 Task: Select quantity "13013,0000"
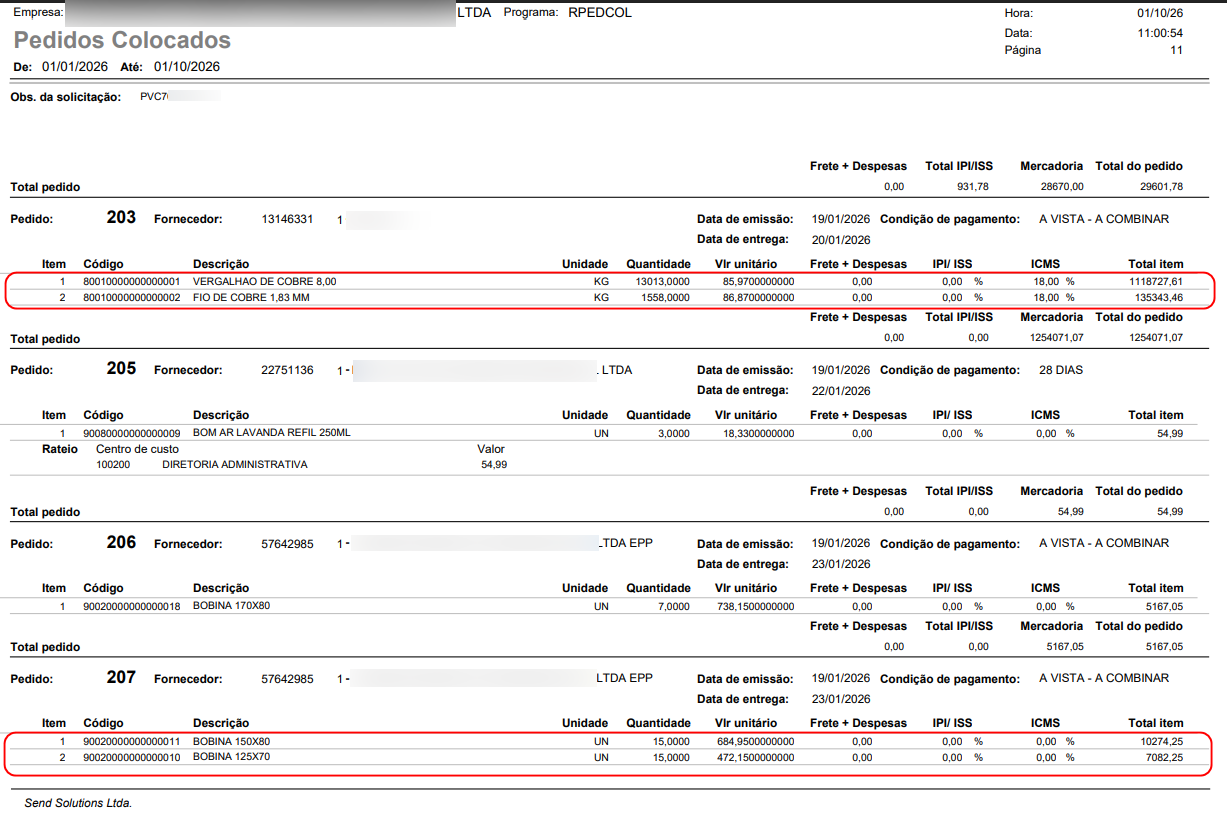(x=663, y=282)
